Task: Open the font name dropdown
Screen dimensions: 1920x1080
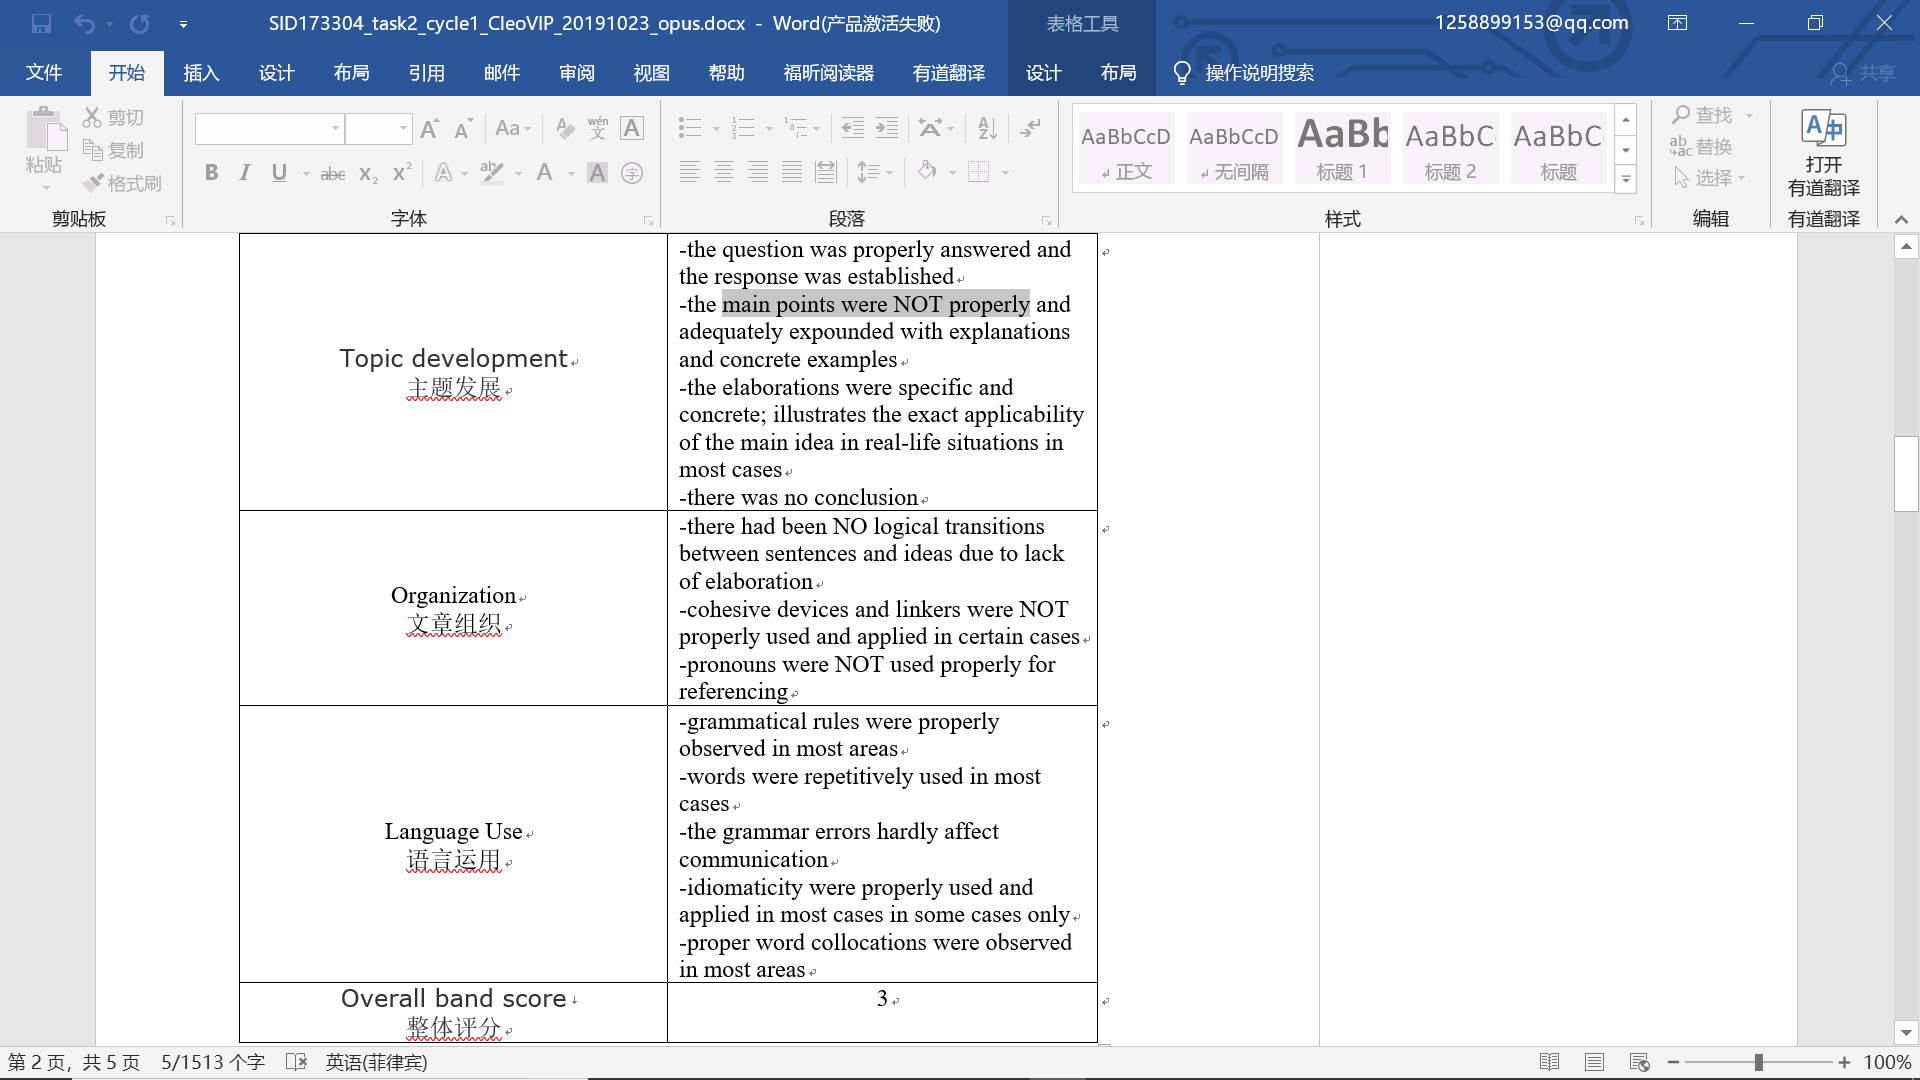Action: pos(335,128)
